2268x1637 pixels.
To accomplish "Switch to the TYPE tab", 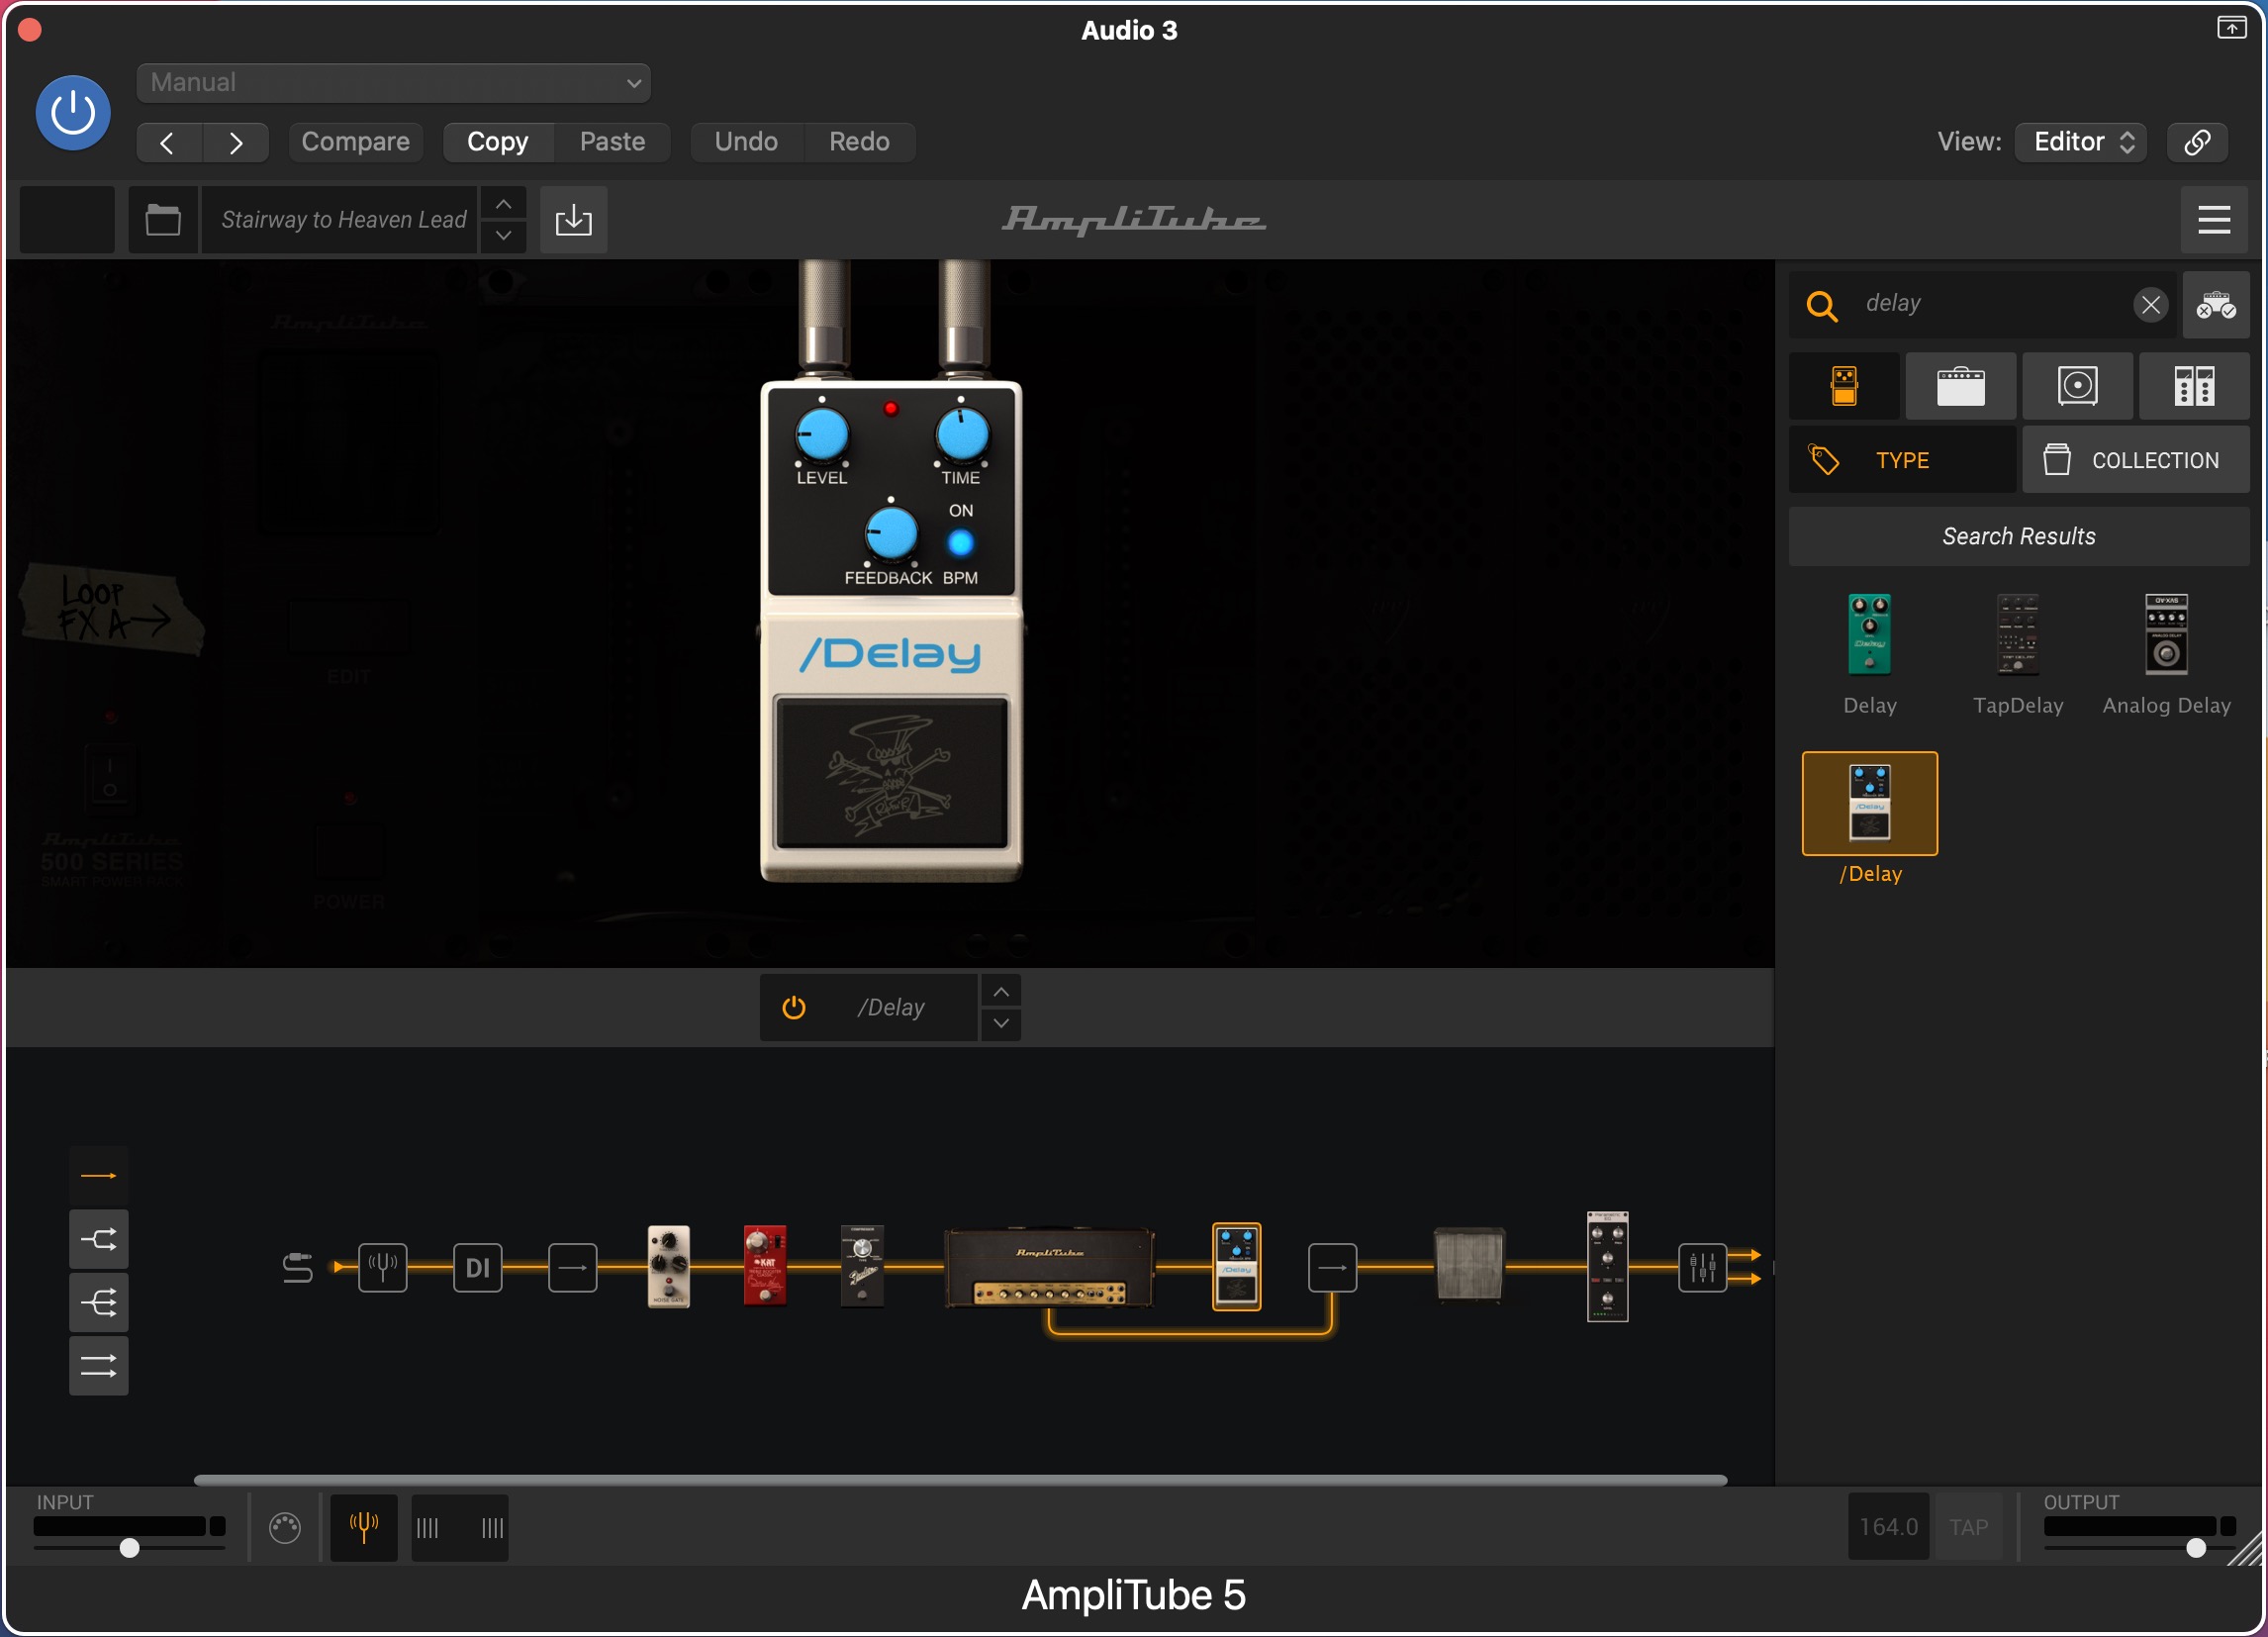I will [1901, 460].
